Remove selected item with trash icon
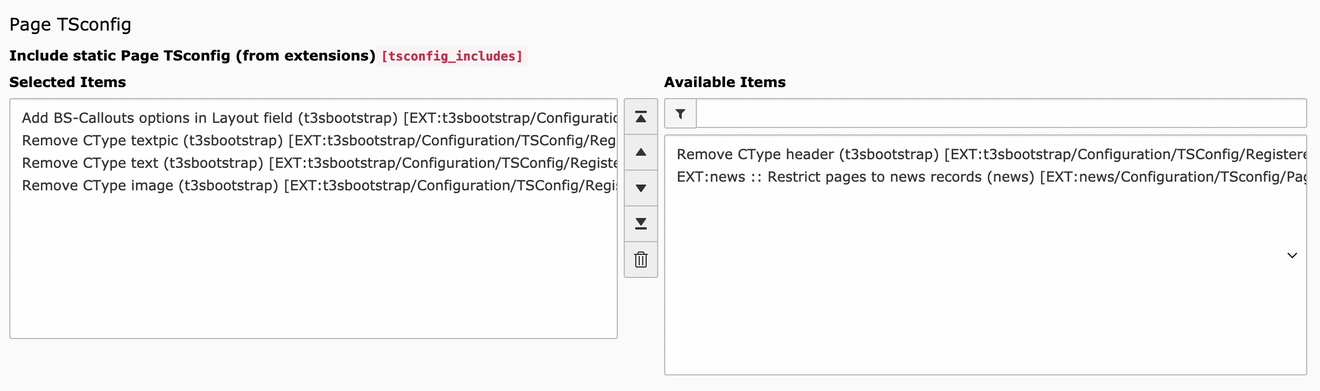1320x391 pixels. pyautogui.click(x=641, y=259)
